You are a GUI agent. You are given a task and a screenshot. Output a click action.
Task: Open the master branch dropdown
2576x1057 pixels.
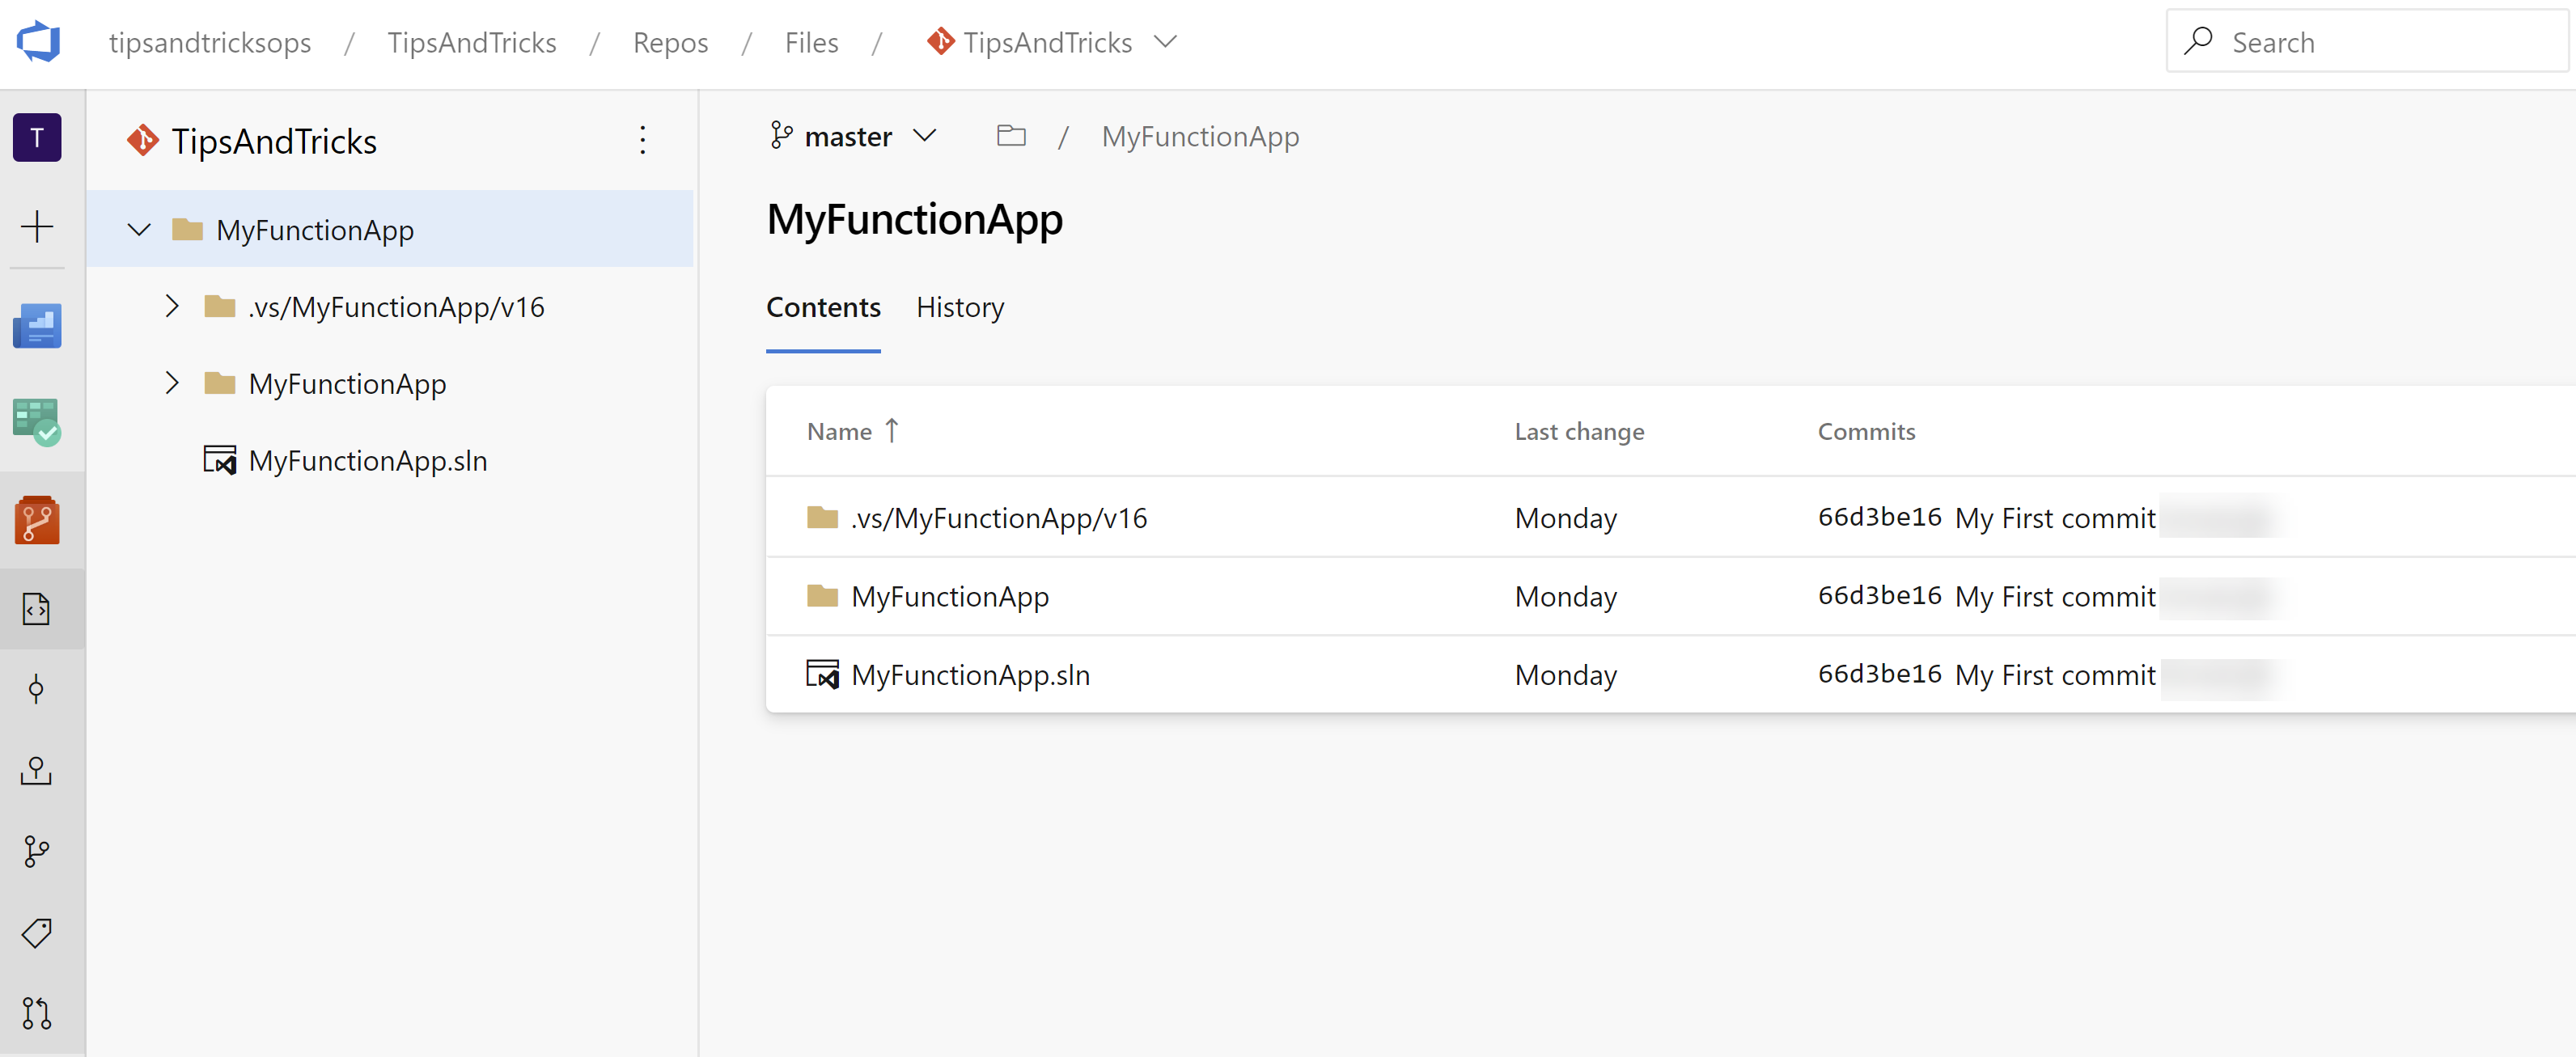pos(853,136)
